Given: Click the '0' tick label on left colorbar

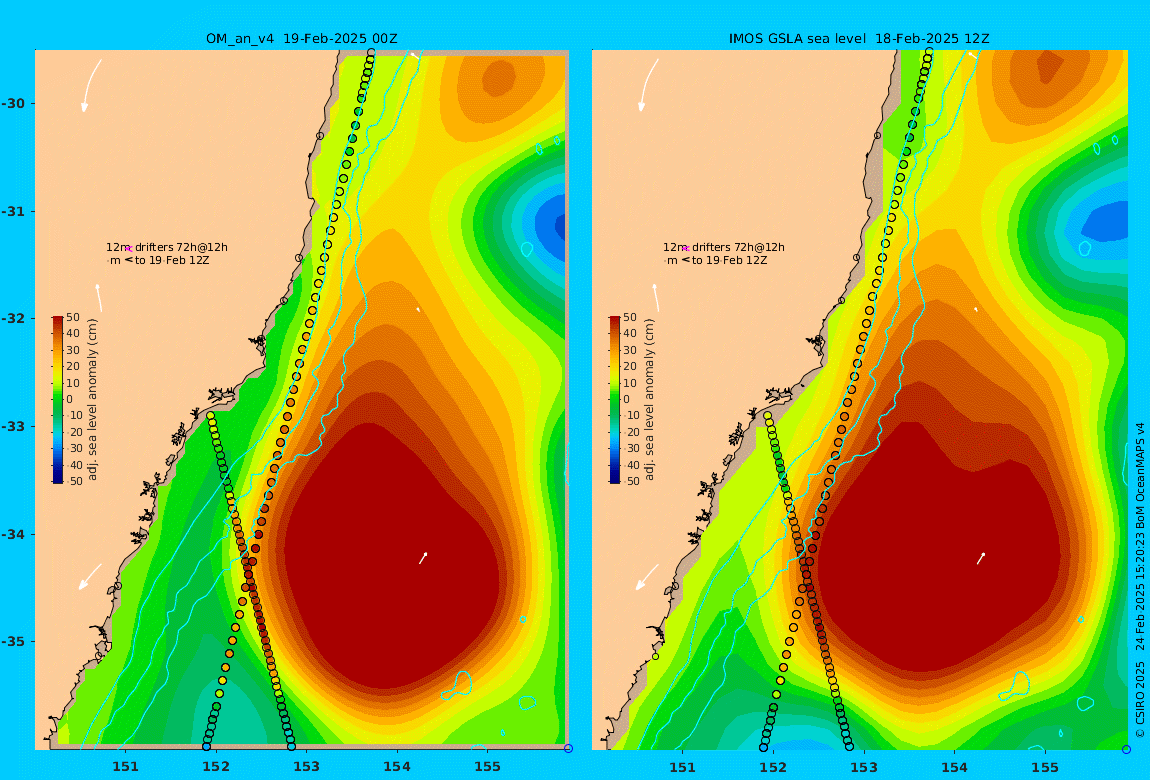Looking at the screenshot, I should 71,400.
